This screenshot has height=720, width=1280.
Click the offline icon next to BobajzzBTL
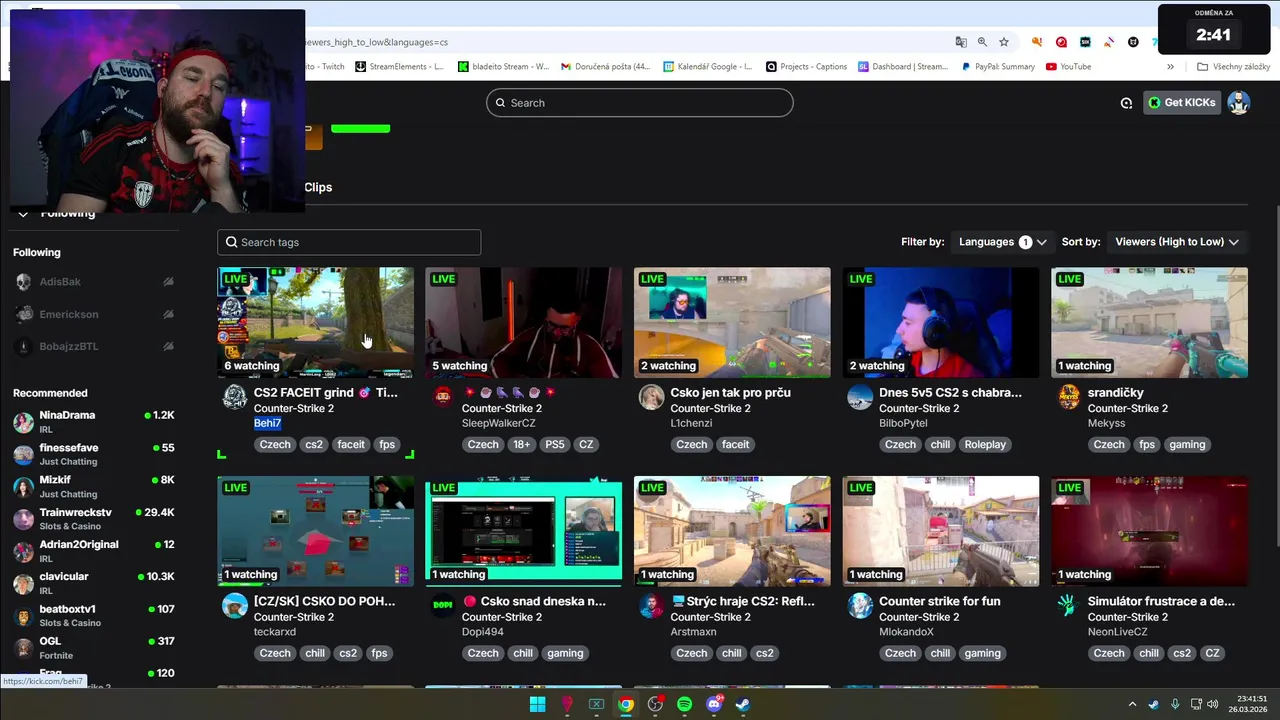pyautogui.click(x=168, y=347)
